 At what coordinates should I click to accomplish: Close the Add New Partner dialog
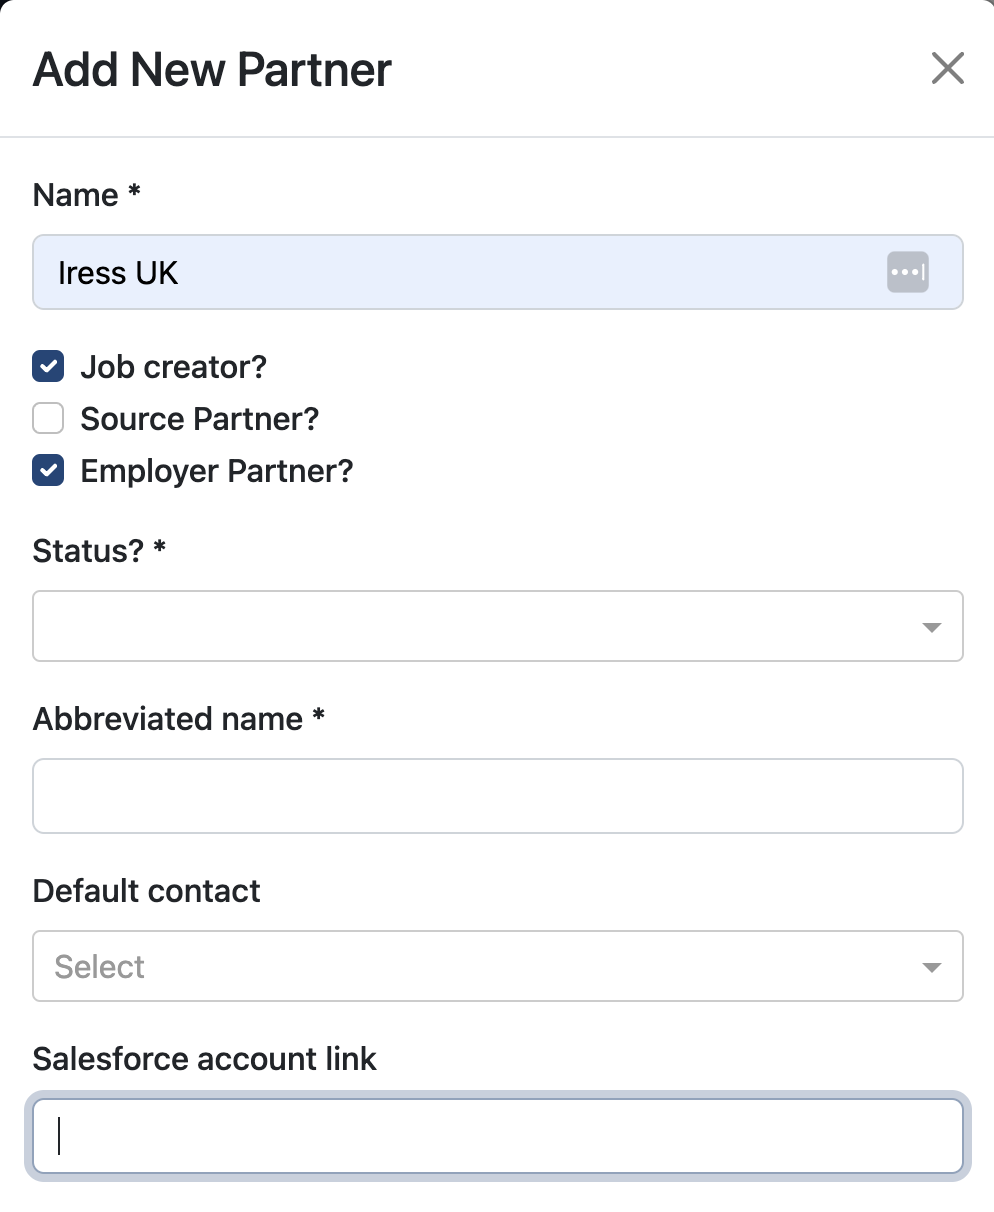click(x=947, y=69)
